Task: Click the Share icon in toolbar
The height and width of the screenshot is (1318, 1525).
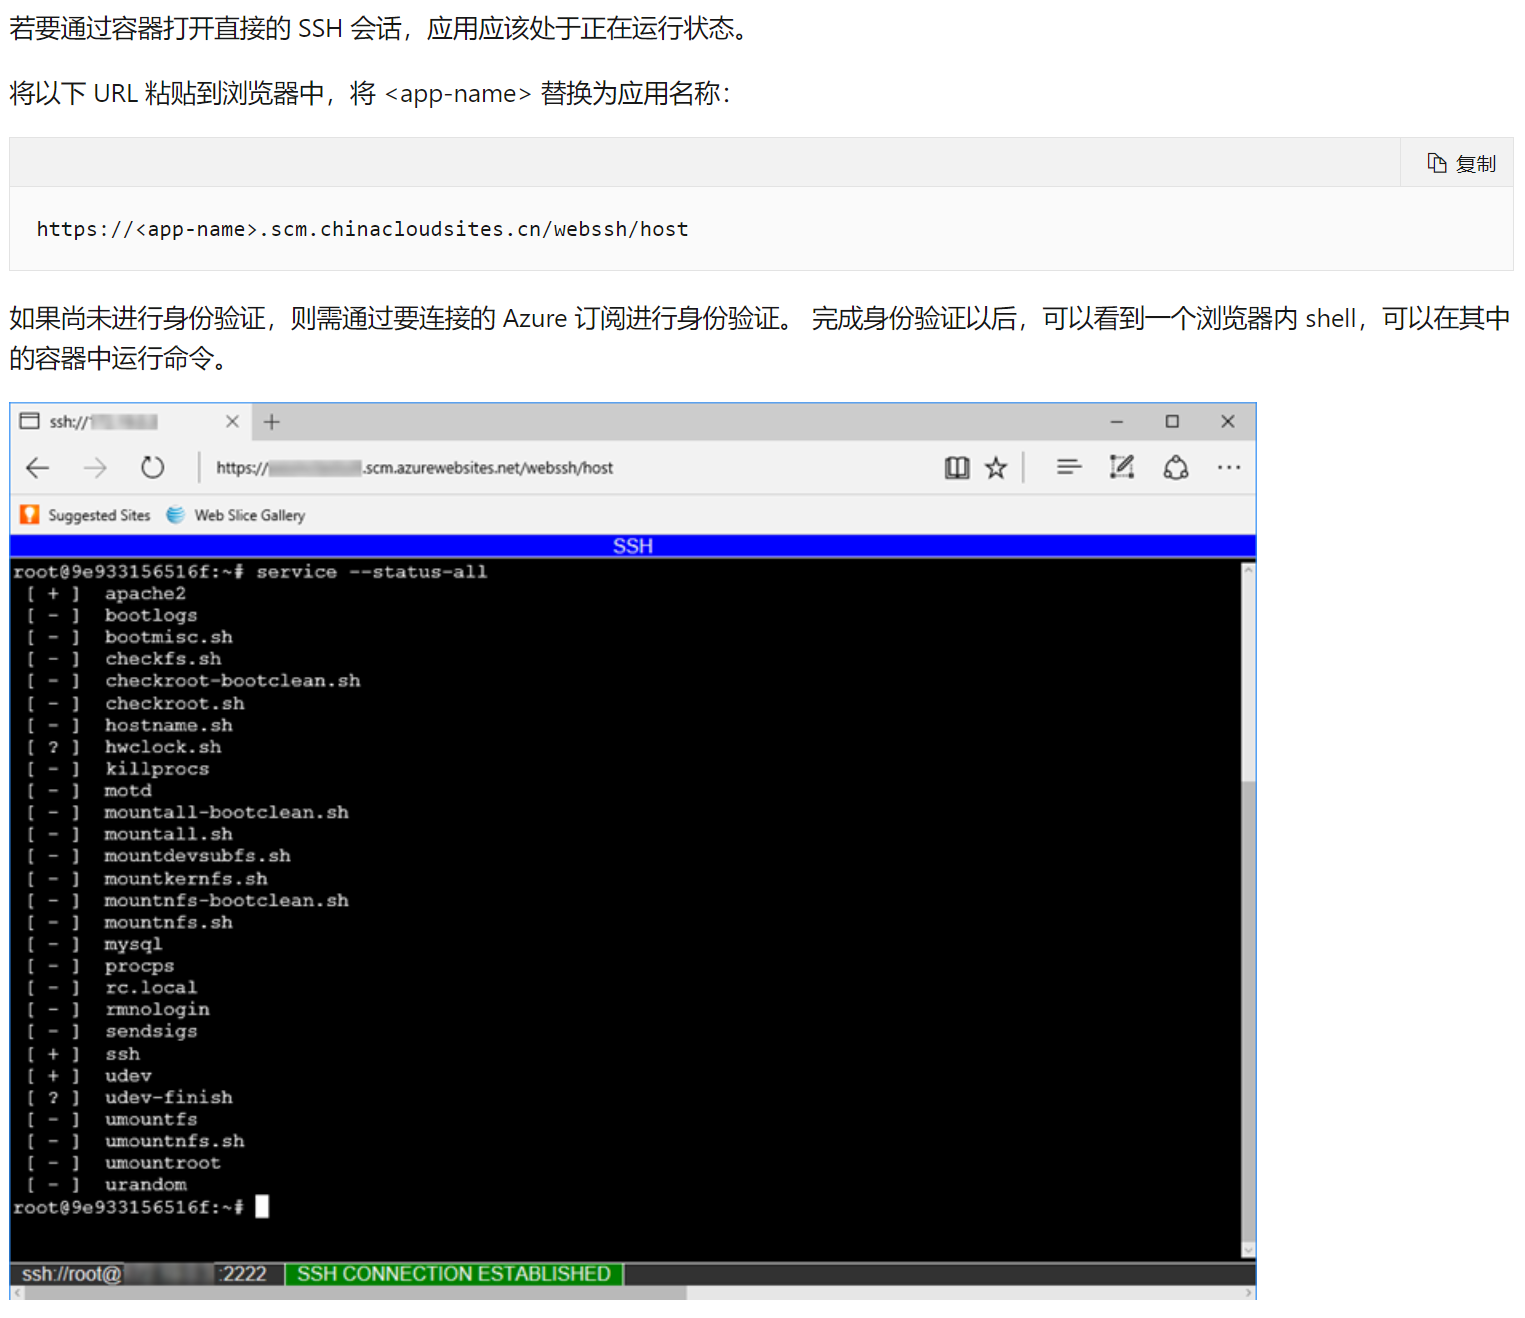Action: pyautogui.click(x=1176, y=467)
